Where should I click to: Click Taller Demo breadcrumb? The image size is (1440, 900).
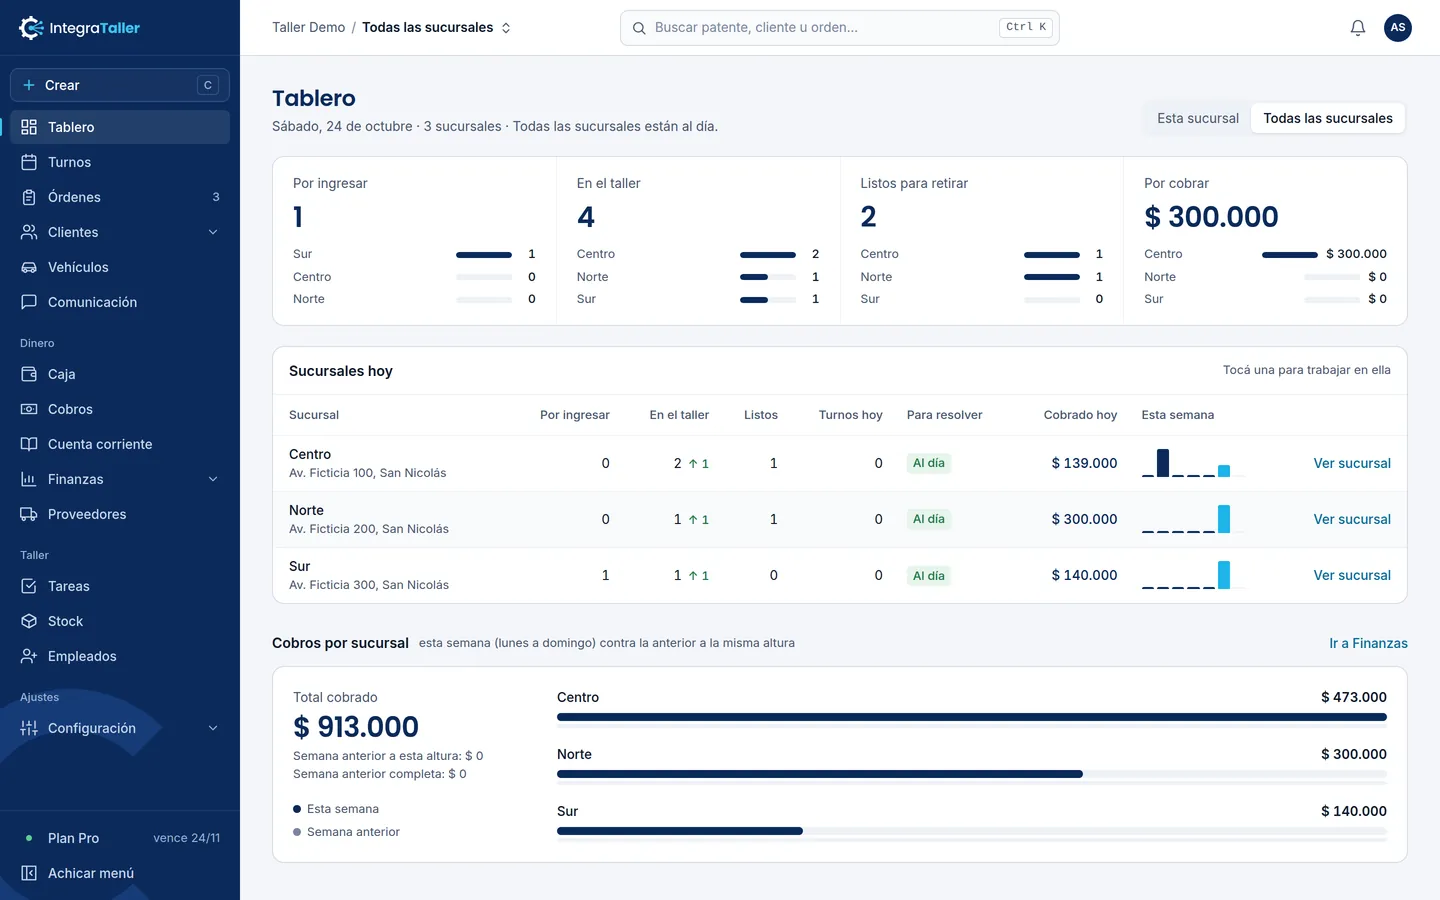(x=309, y=28)
